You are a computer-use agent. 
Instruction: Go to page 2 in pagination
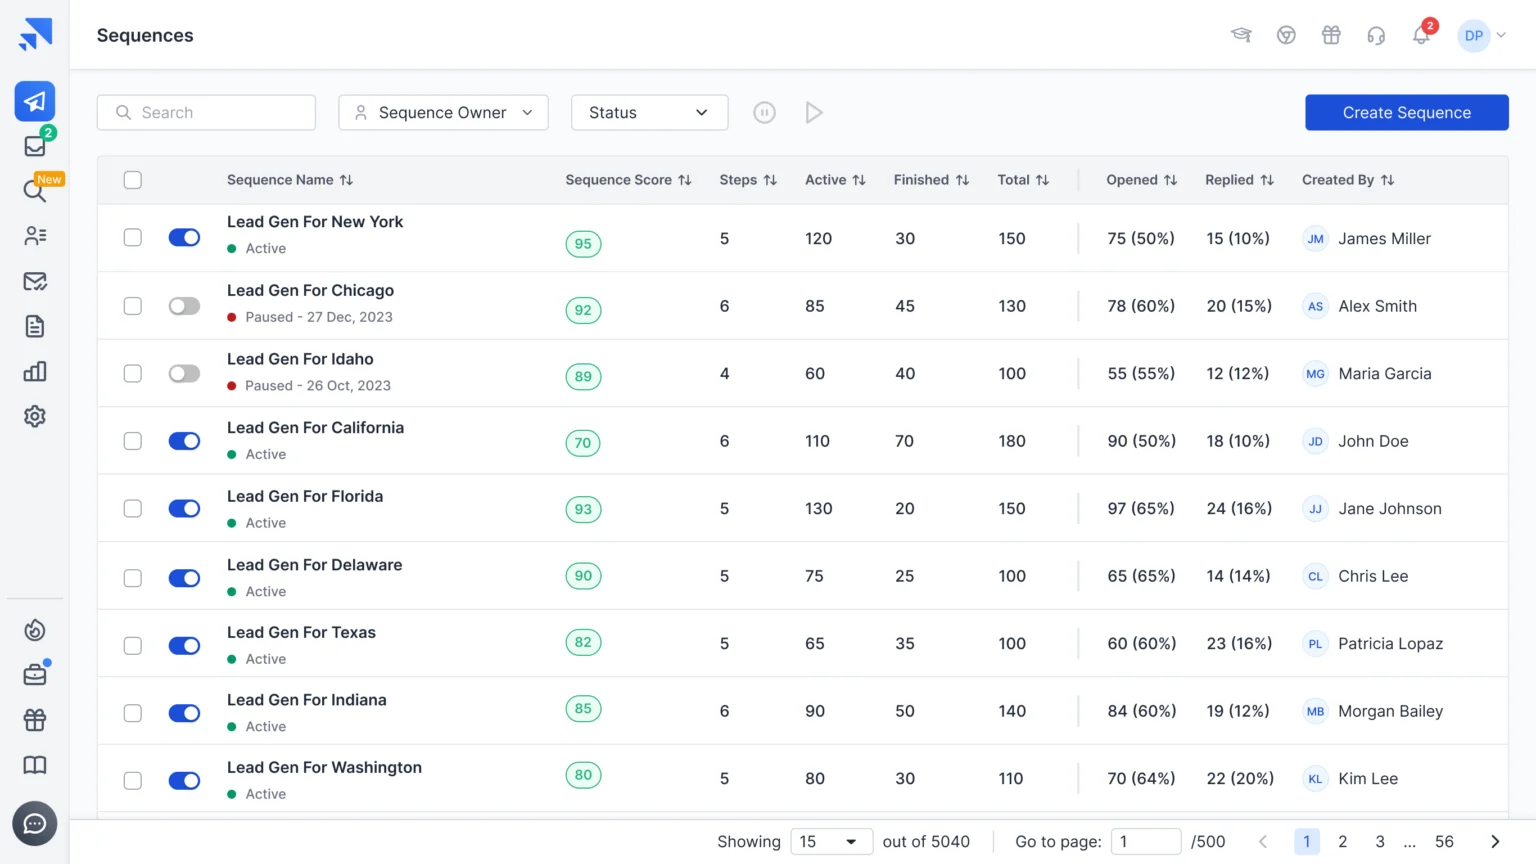[1342, 842]
